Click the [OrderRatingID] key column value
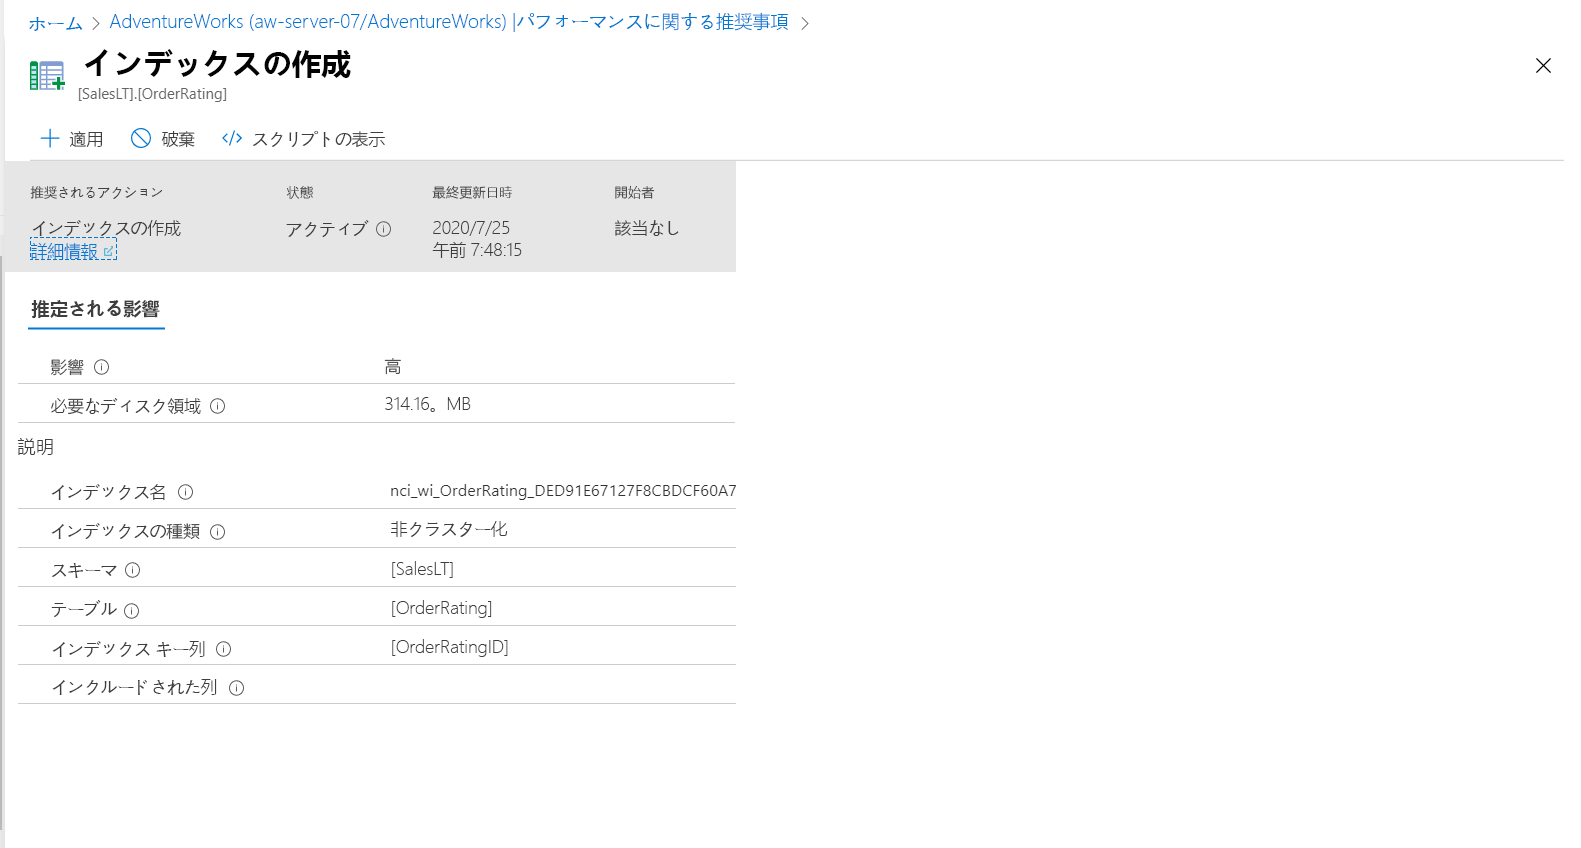This screenshot has width=1581, height=848. [449, 647]
